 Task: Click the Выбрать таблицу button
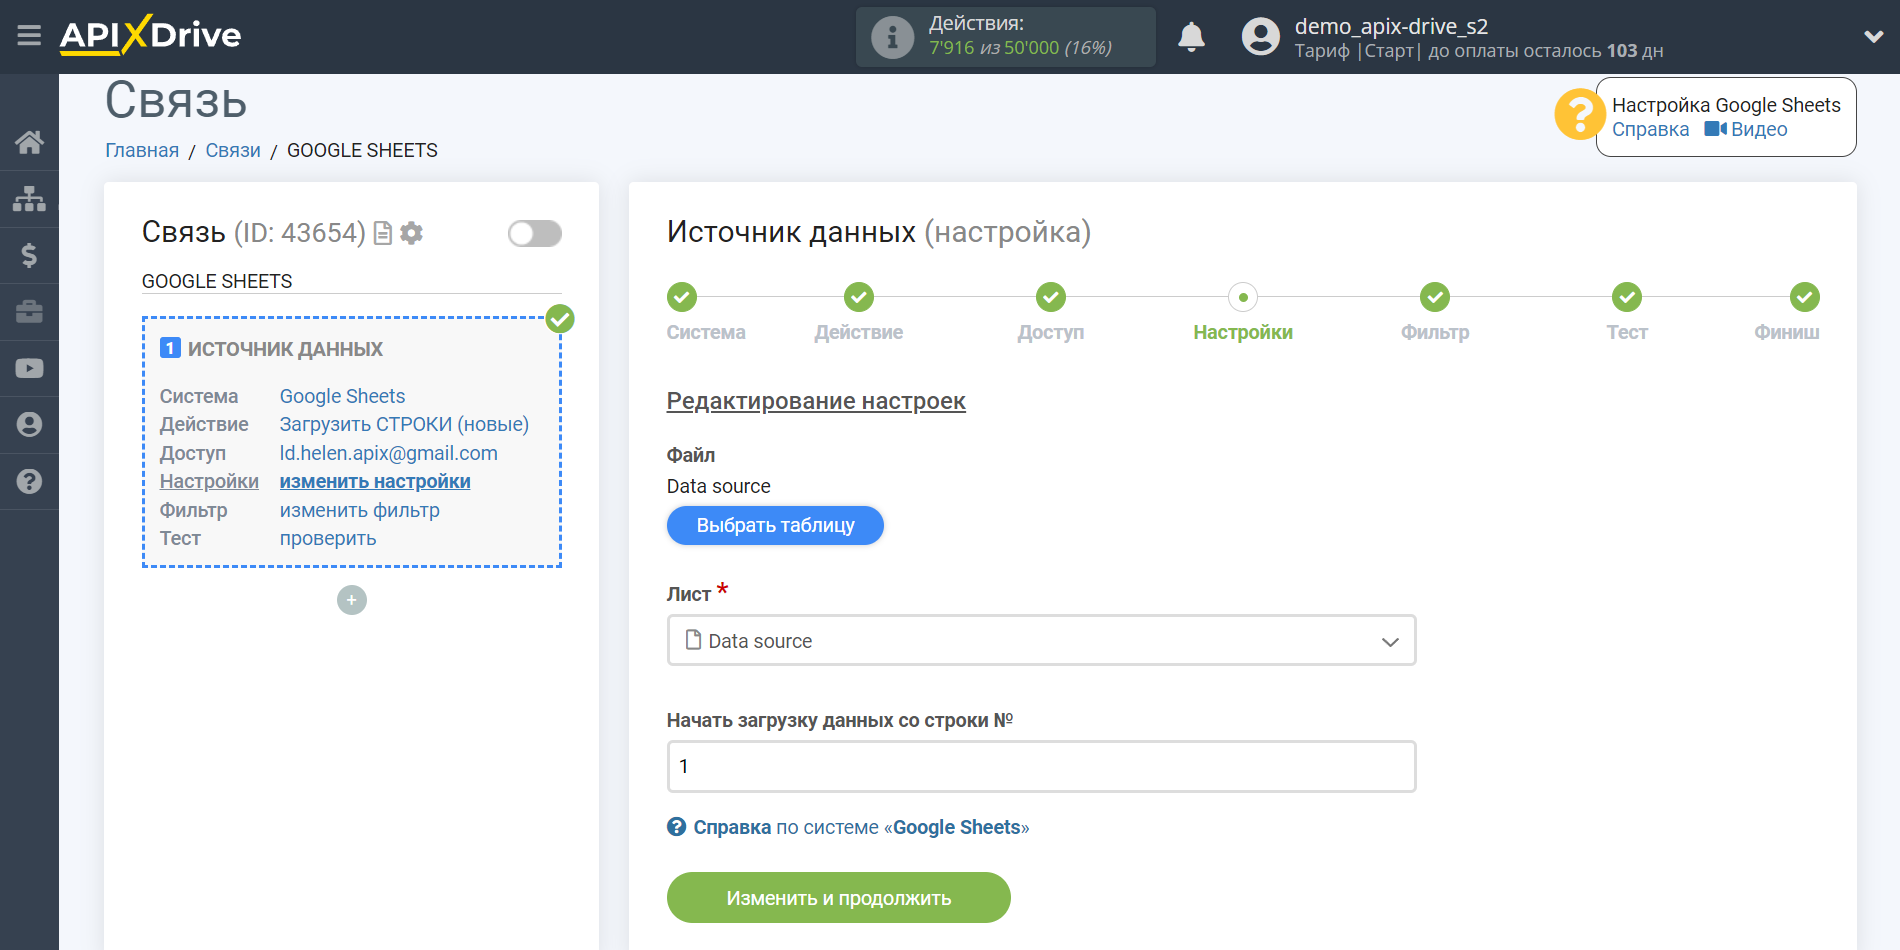tap(775, 525)
